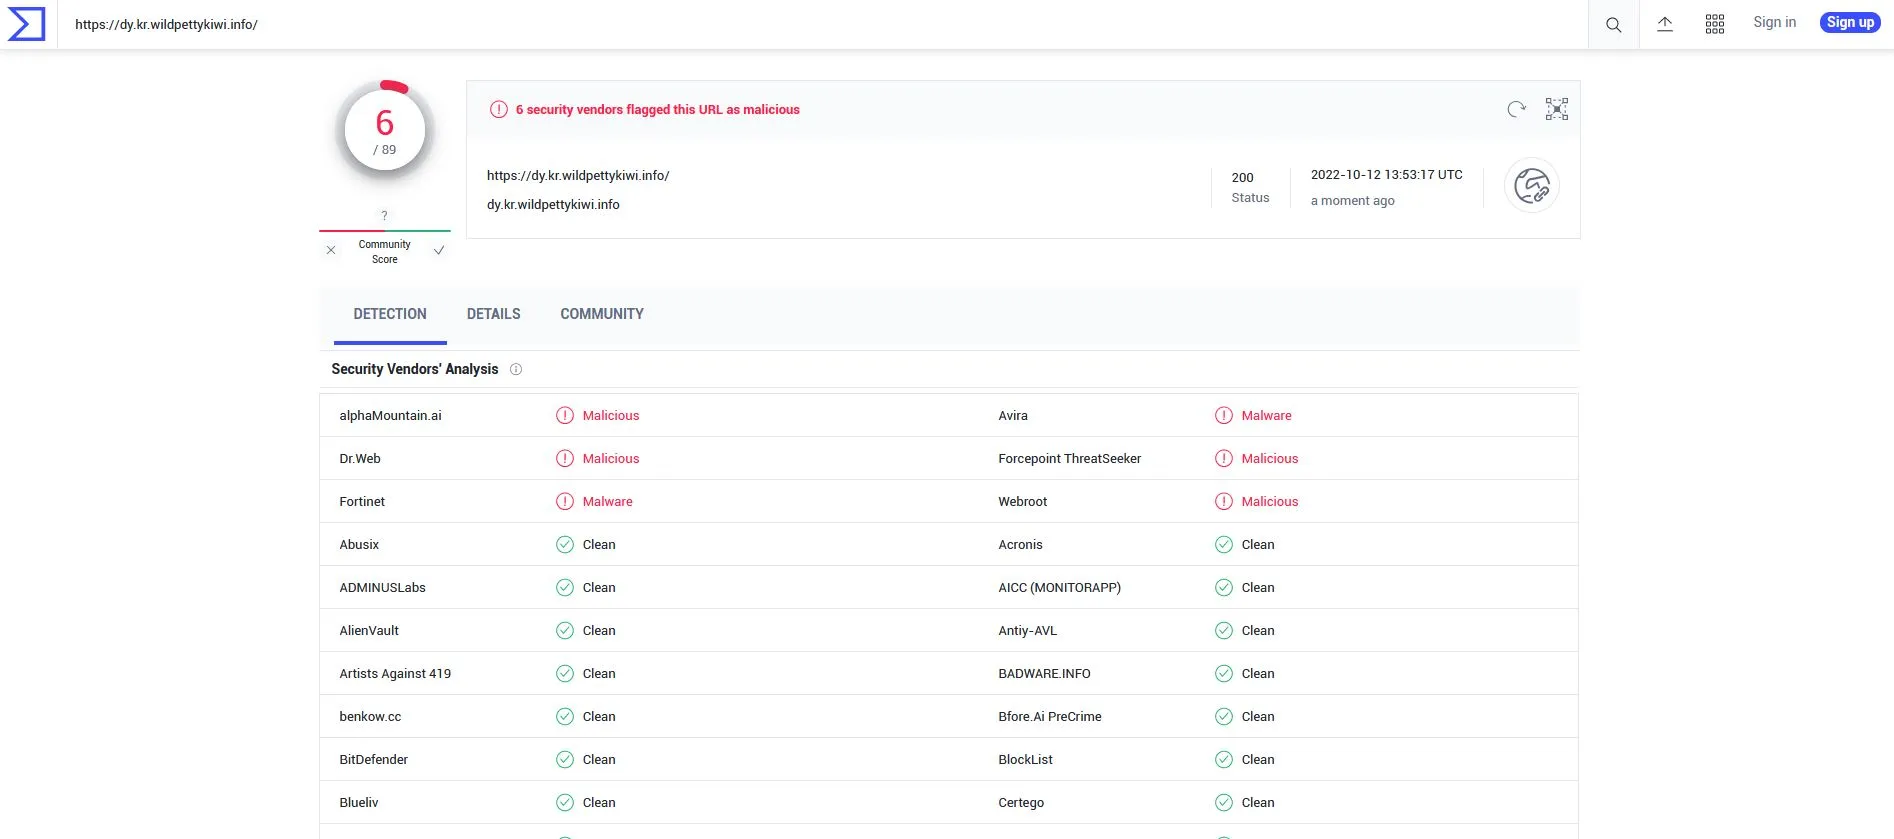The height and width of the screenshot is (839, 1894).
Task: Click Abusix clean check icon
Action: [565, 544]
